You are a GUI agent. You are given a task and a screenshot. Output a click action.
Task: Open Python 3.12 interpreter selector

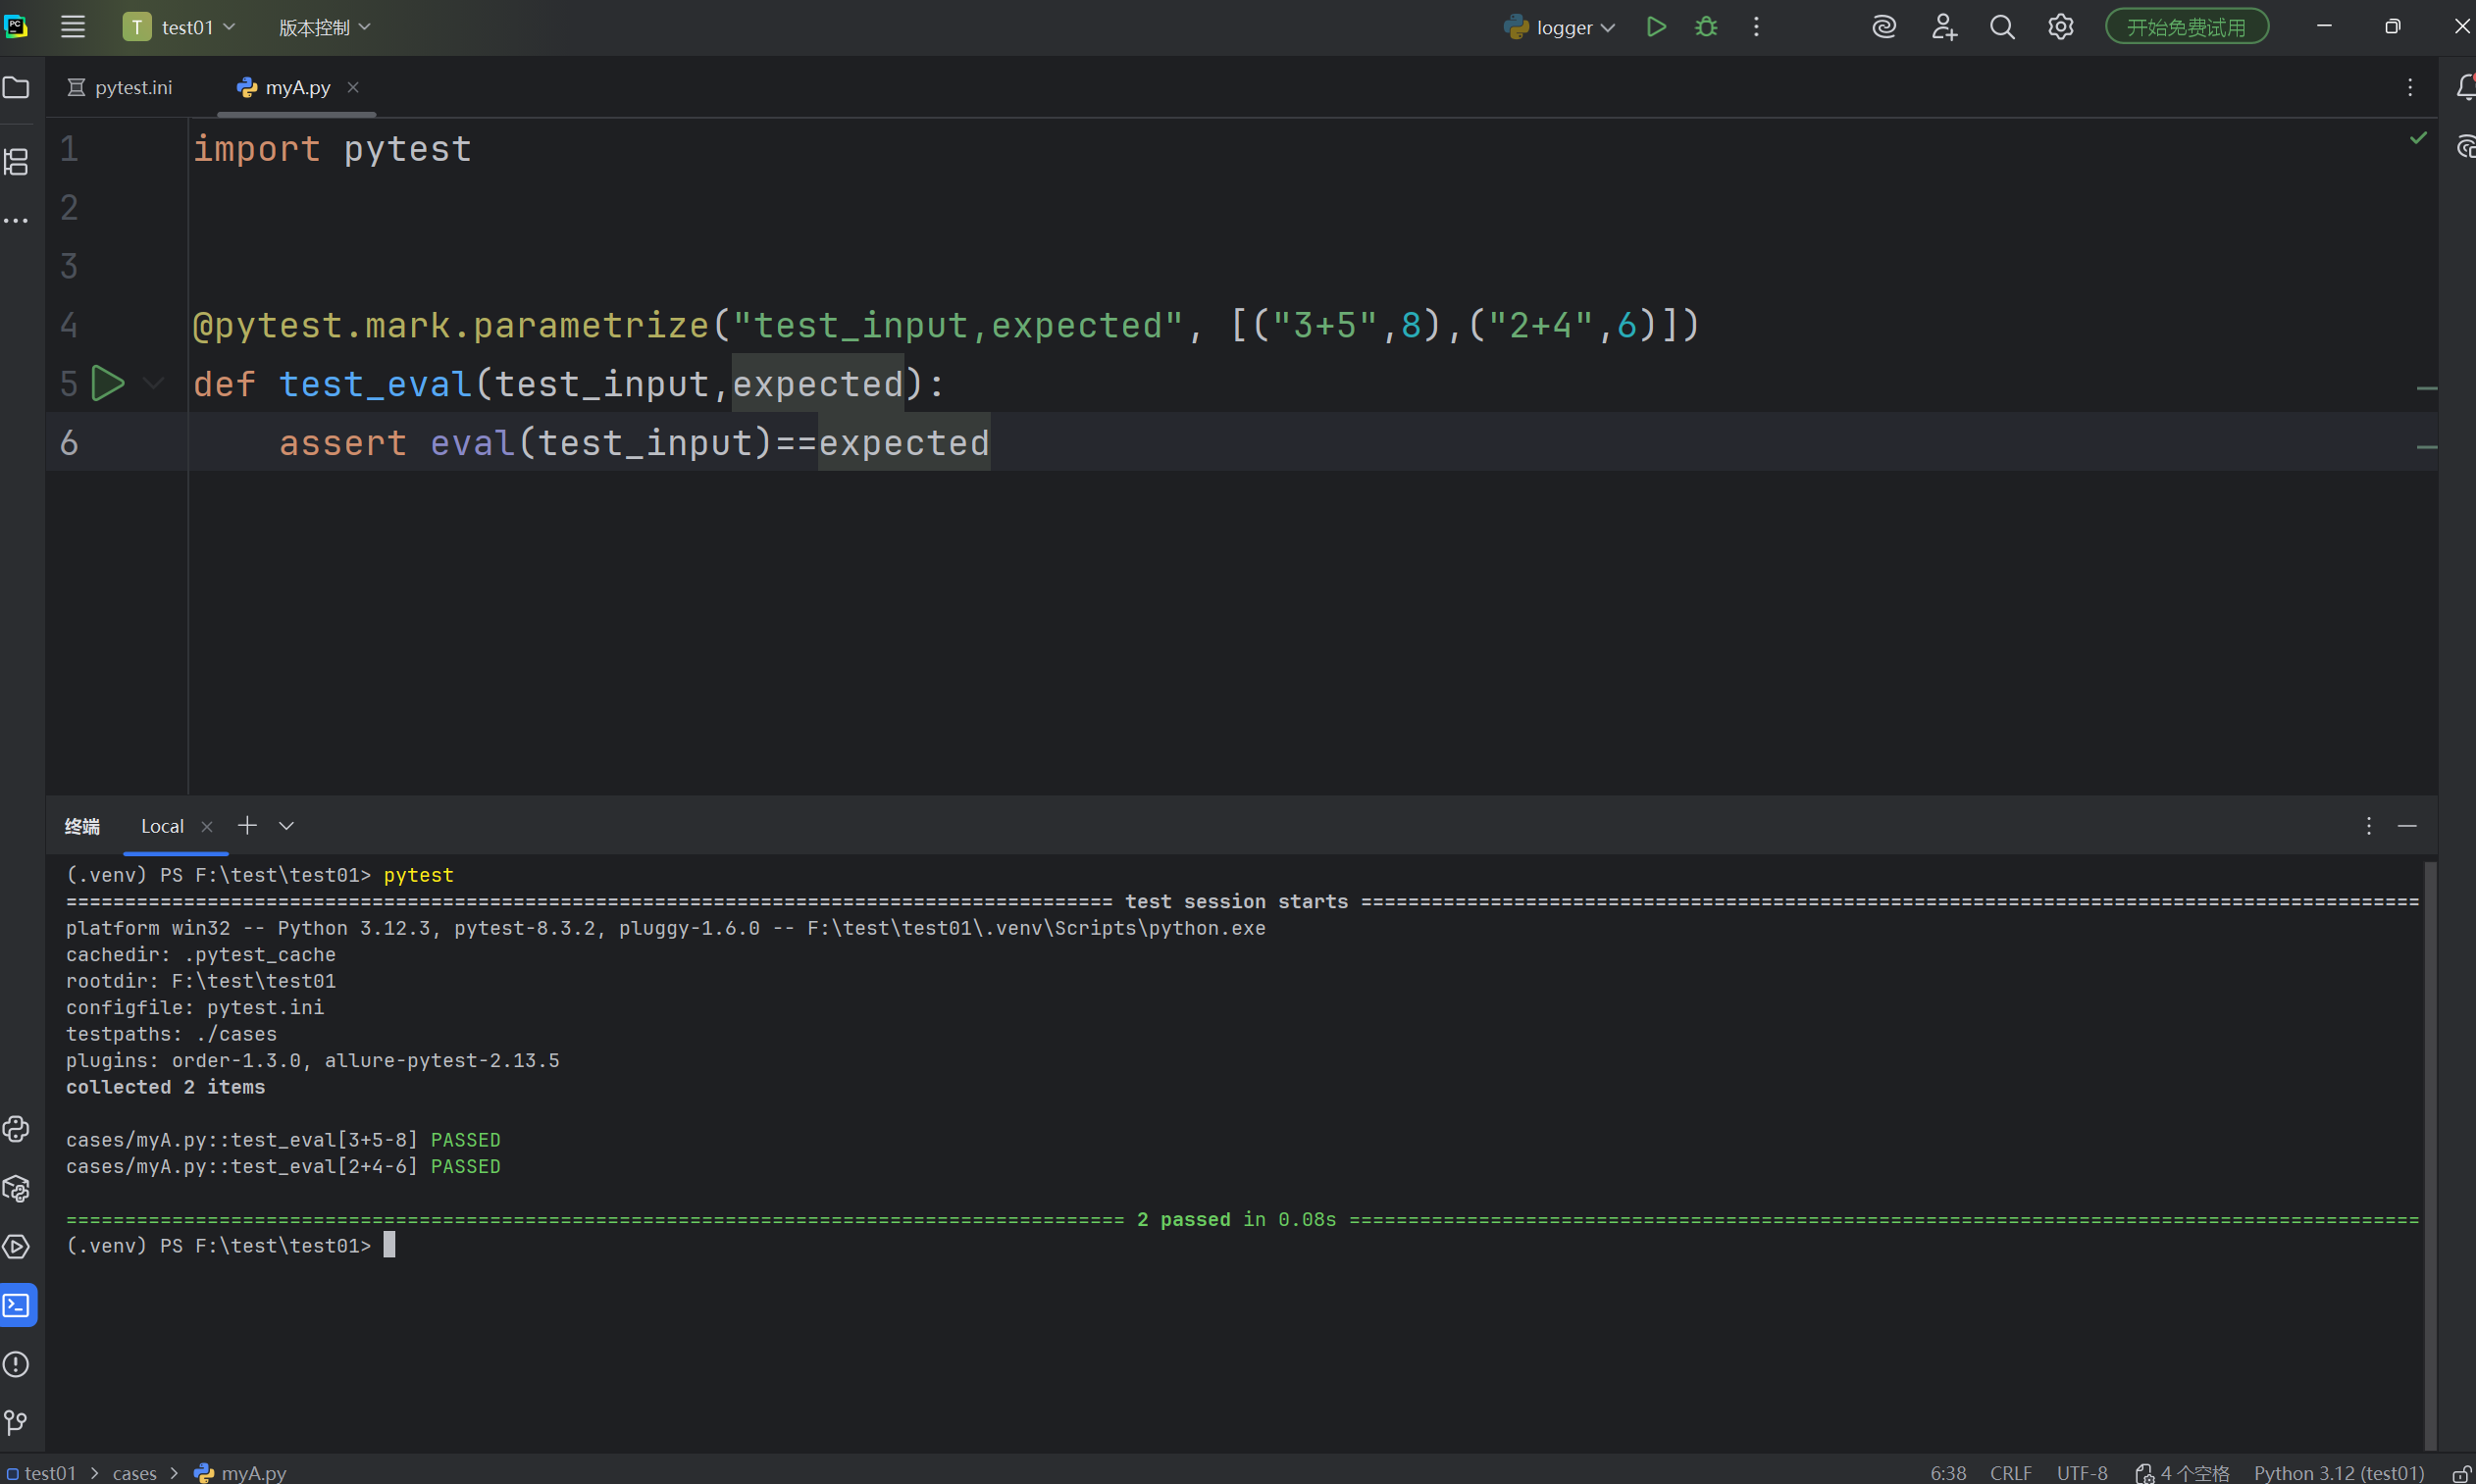click(2338, 1473)
